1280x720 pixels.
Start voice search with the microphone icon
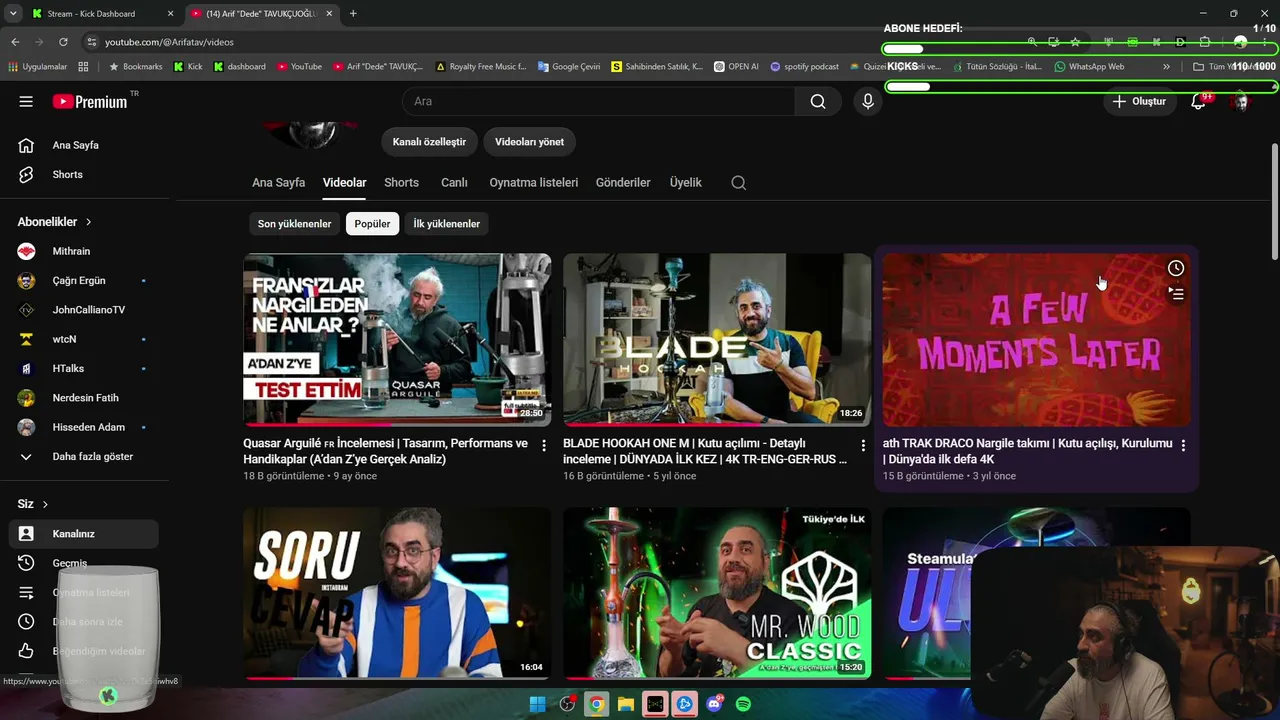click(868, 101)
